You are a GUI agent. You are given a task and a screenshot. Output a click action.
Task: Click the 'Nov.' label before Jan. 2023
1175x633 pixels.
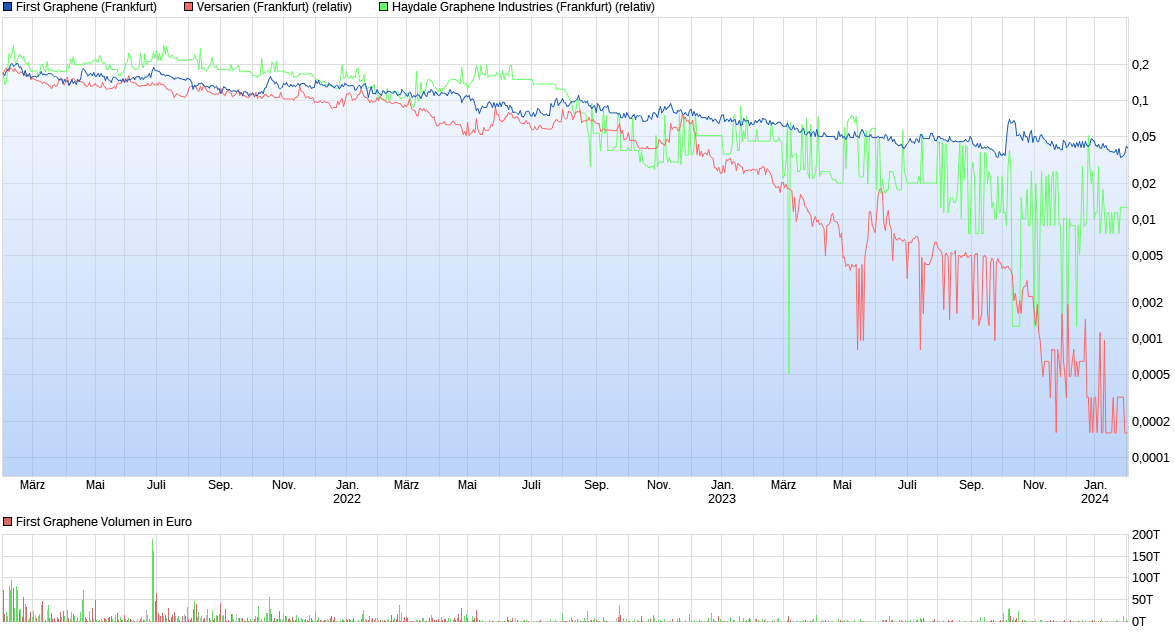659,485
